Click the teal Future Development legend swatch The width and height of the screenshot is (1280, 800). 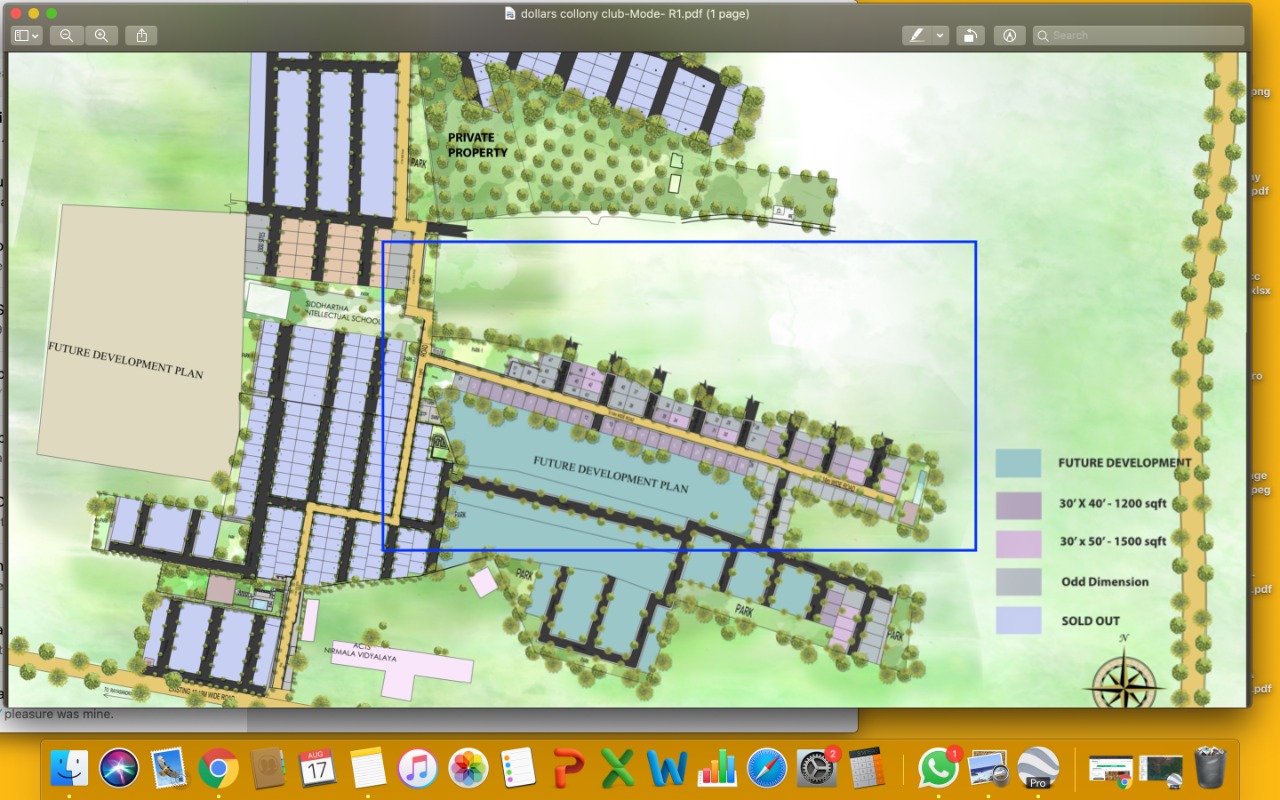click(x=1018, y=463)
